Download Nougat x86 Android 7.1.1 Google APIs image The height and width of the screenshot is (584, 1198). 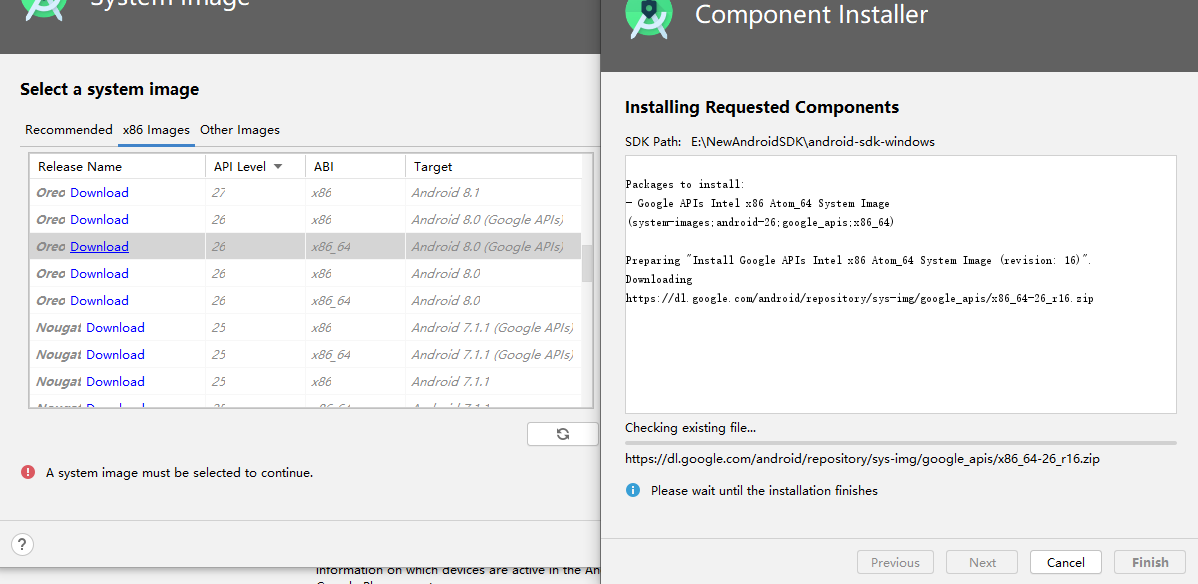tap(115, 328)
